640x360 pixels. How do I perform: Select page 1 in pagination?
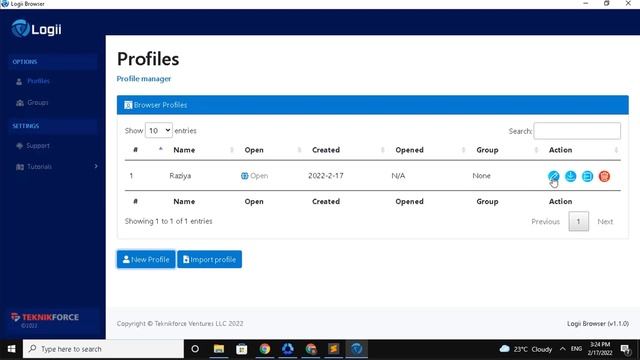coord(578,222)
